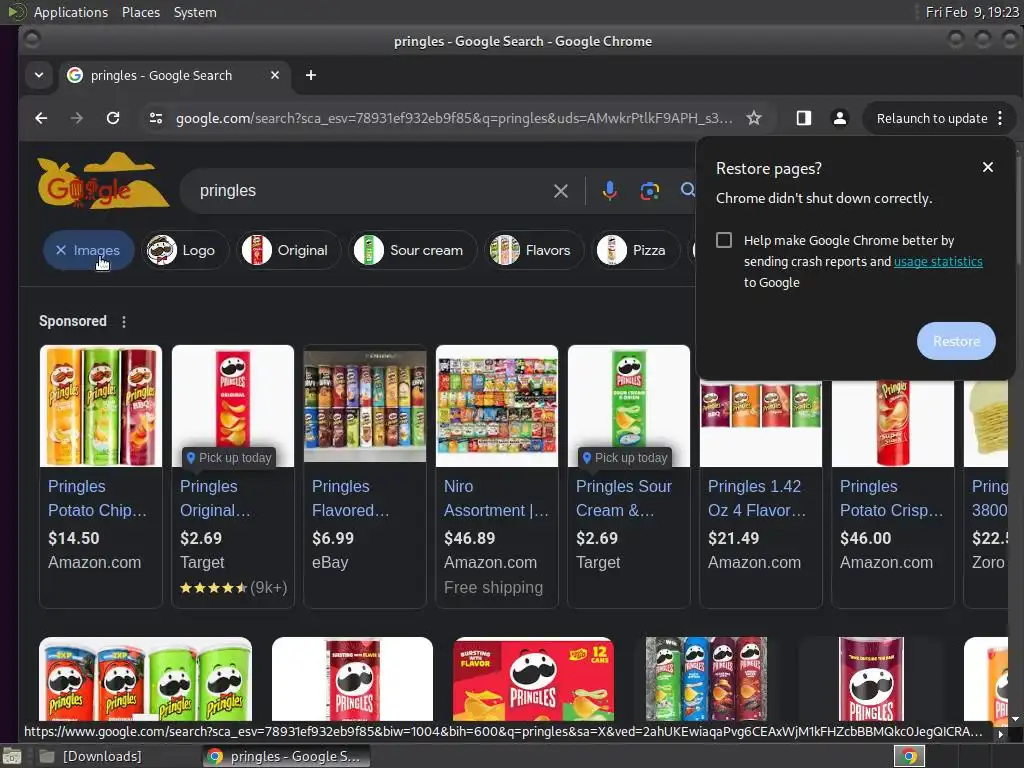Screen dimensions: 1024x768
Task: Click the three-can Pringles sponsored product image
Action: point(101,406)
